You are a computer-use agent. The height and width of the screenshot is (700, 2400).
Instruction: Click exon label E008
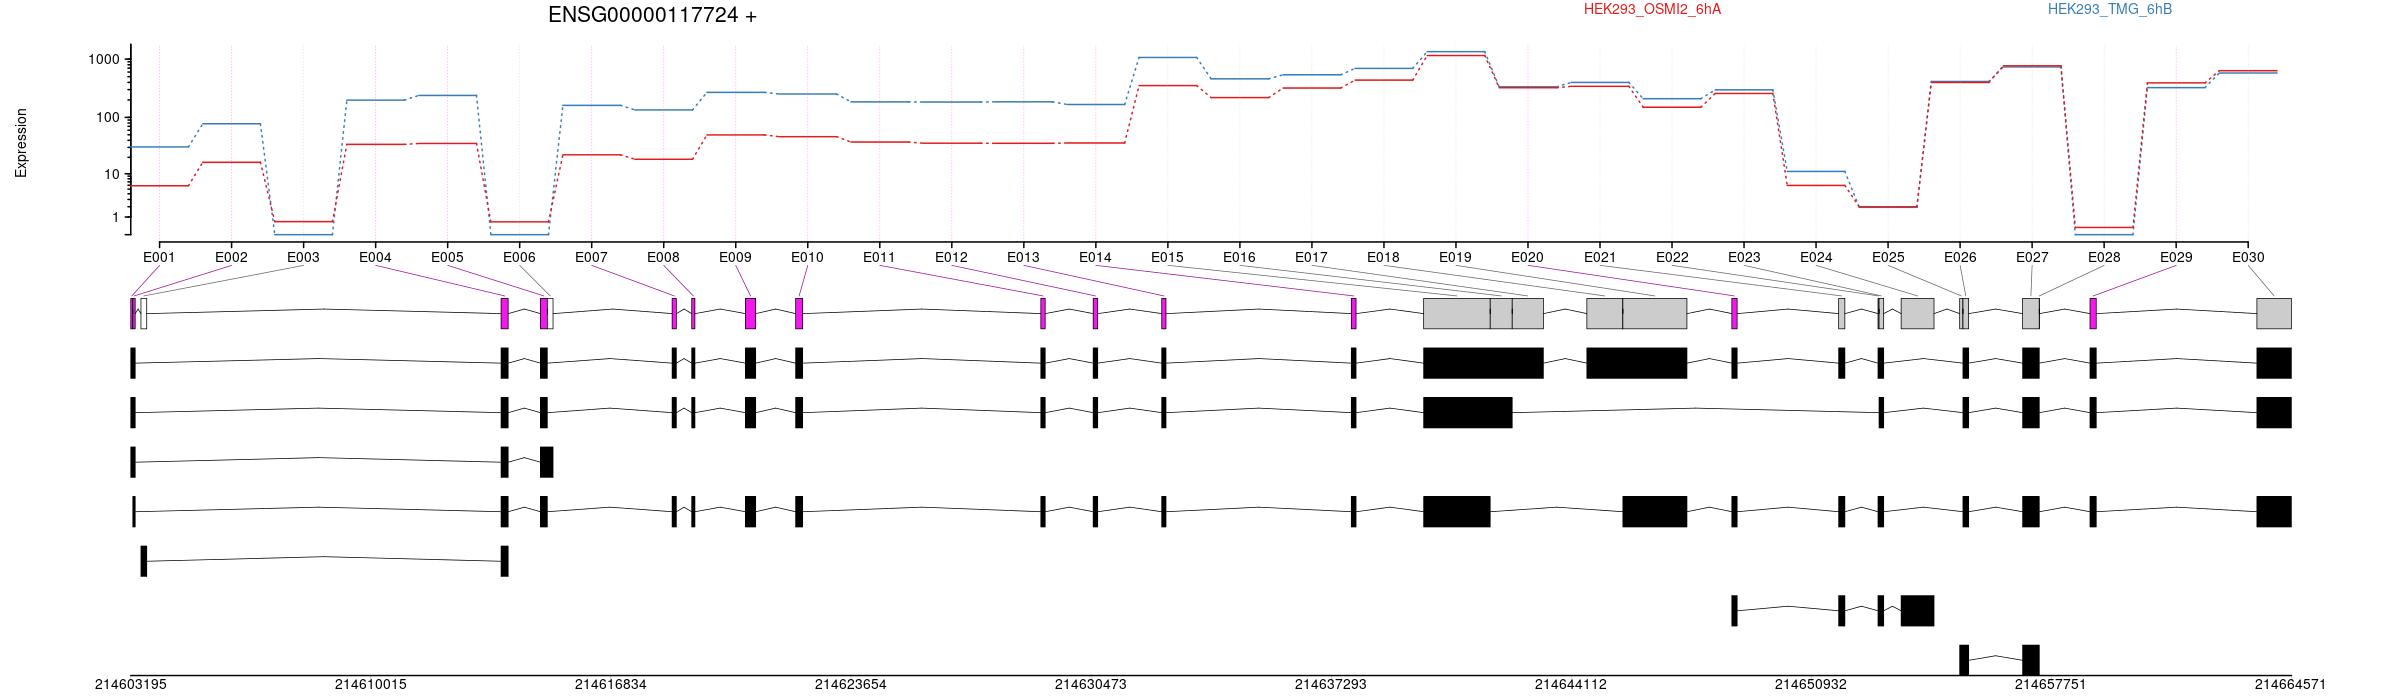tap(663, 257)
